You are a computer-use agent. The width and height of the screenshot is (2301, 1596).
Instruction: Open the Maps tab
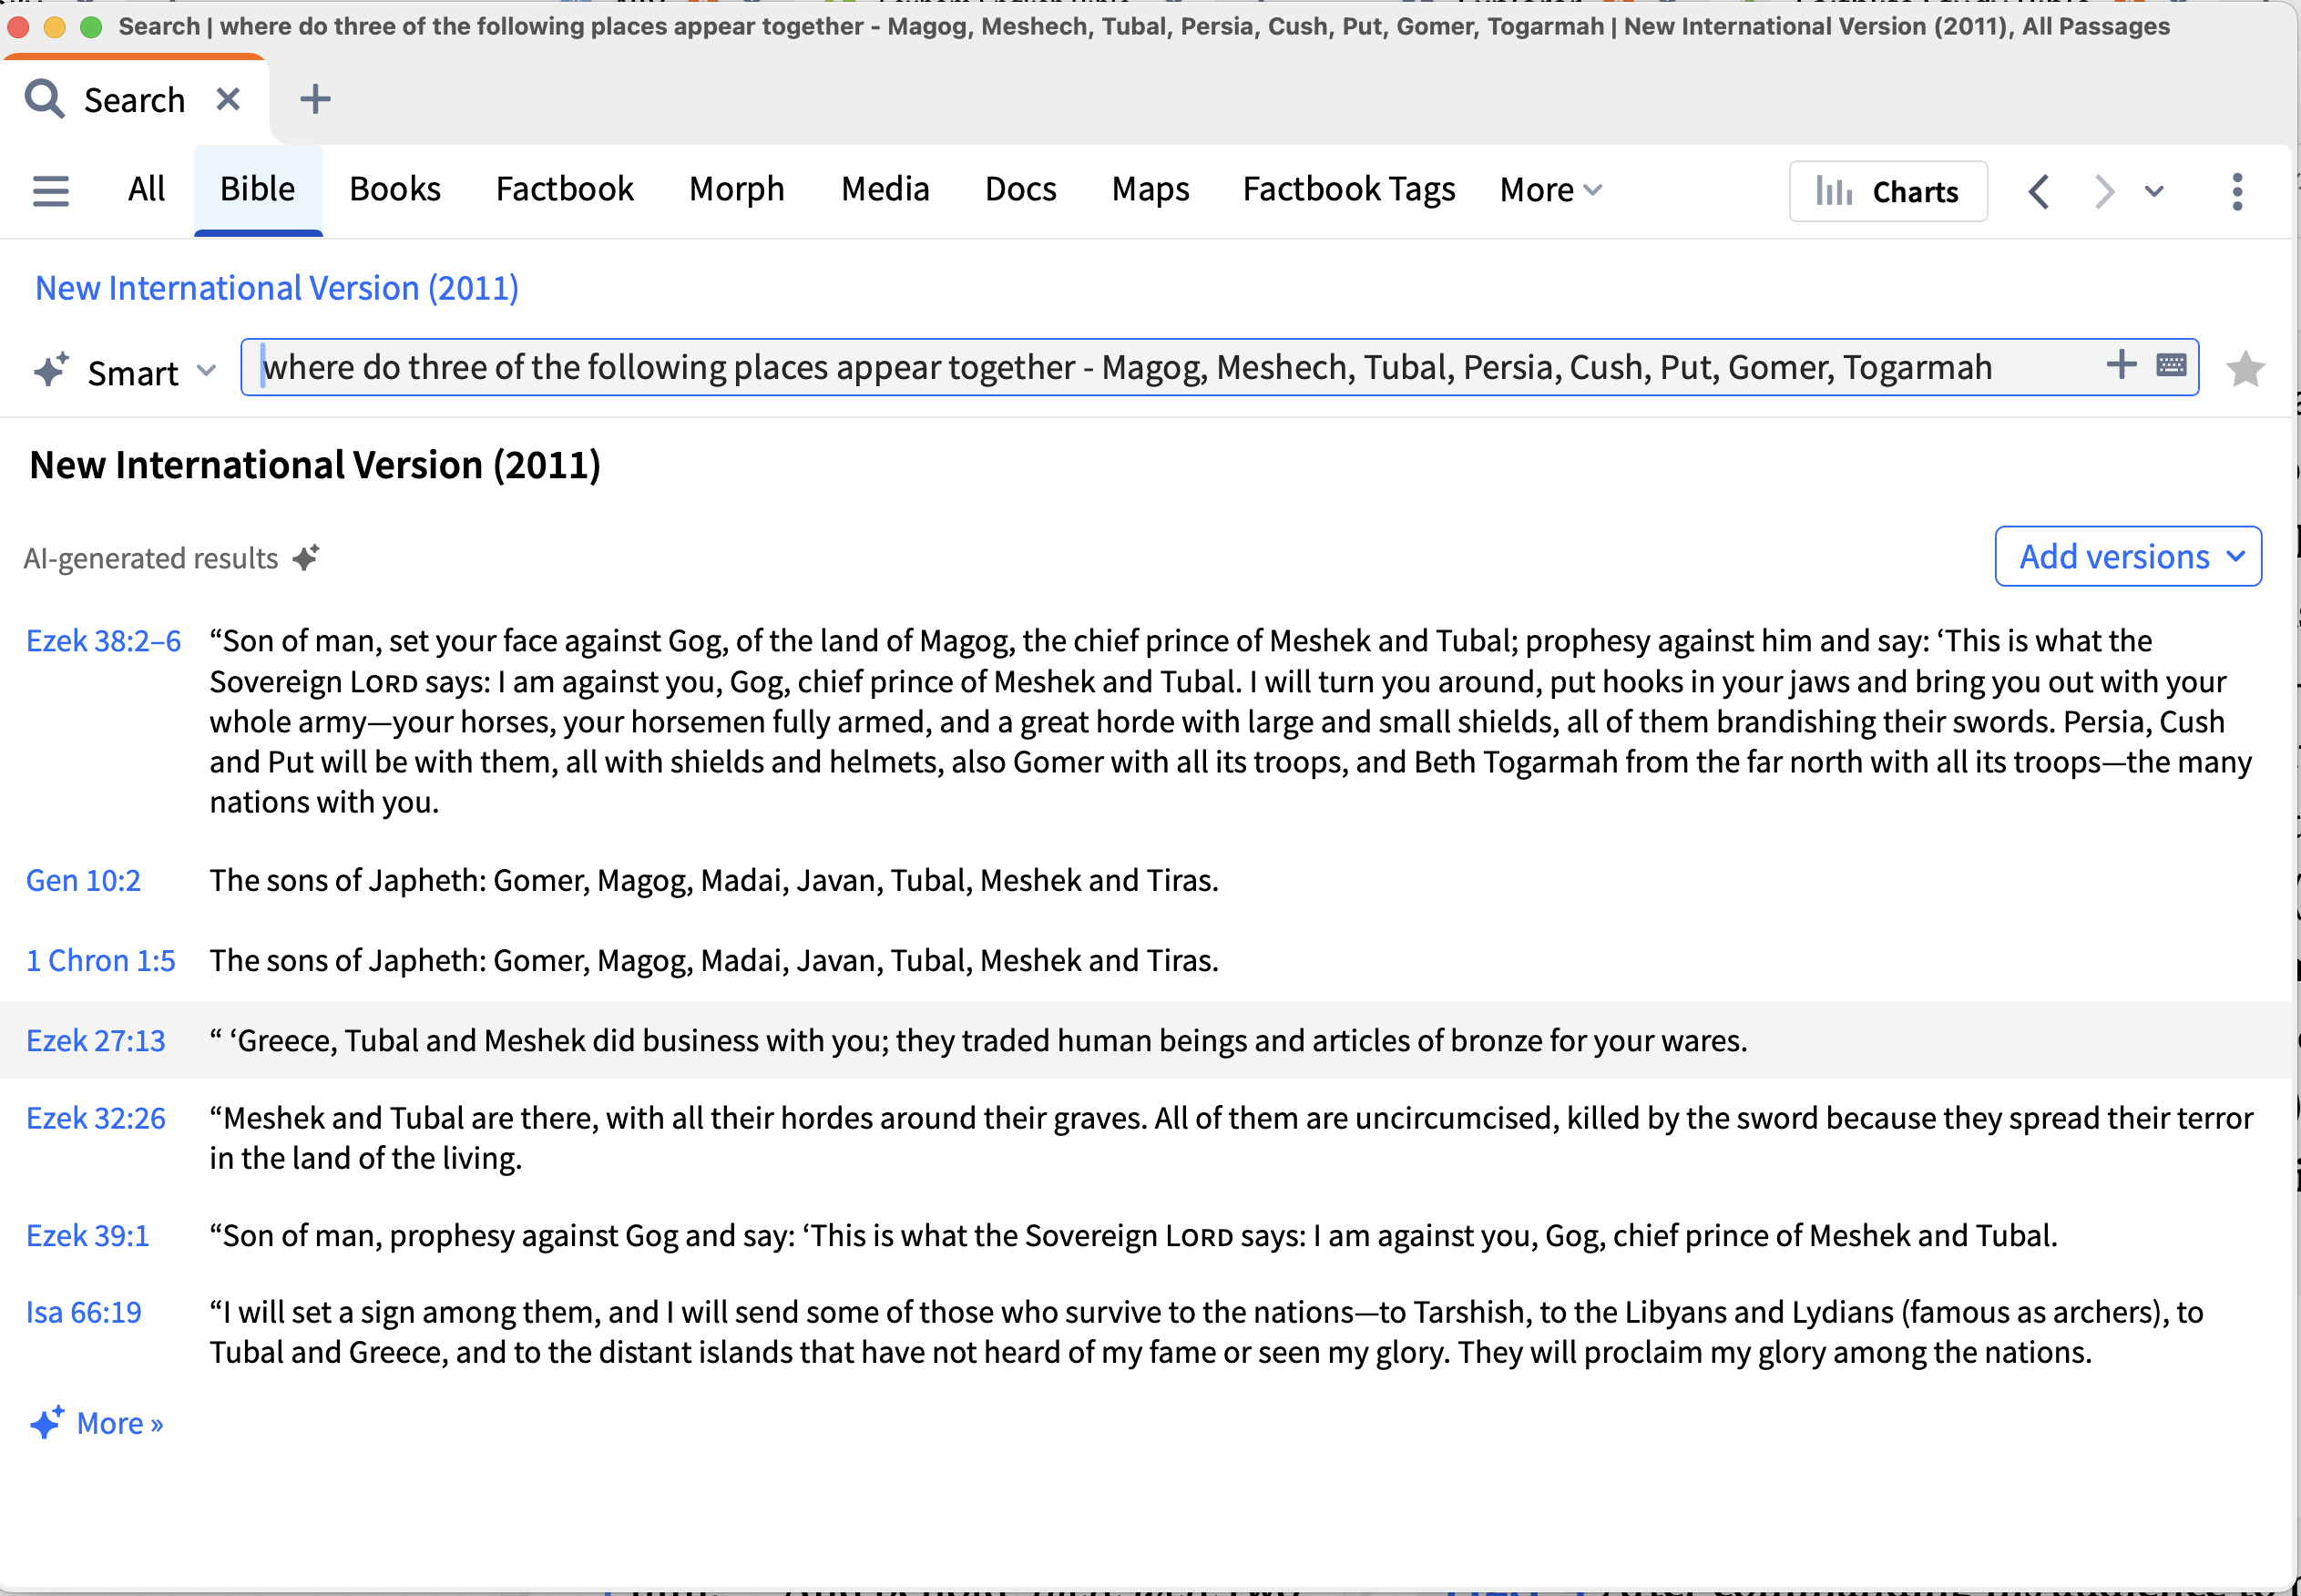[1150, 189]
